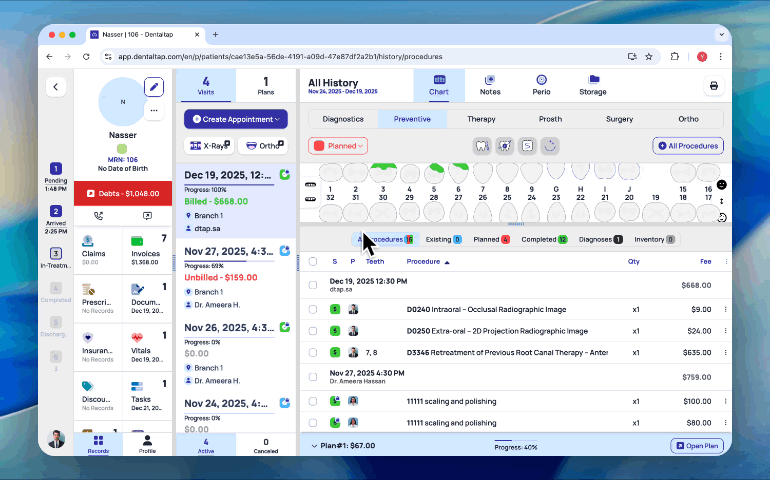Click the Open Plan button
The width and height of the screenshot is (770, 480).
pyautogui.click(x=697, y=446)
